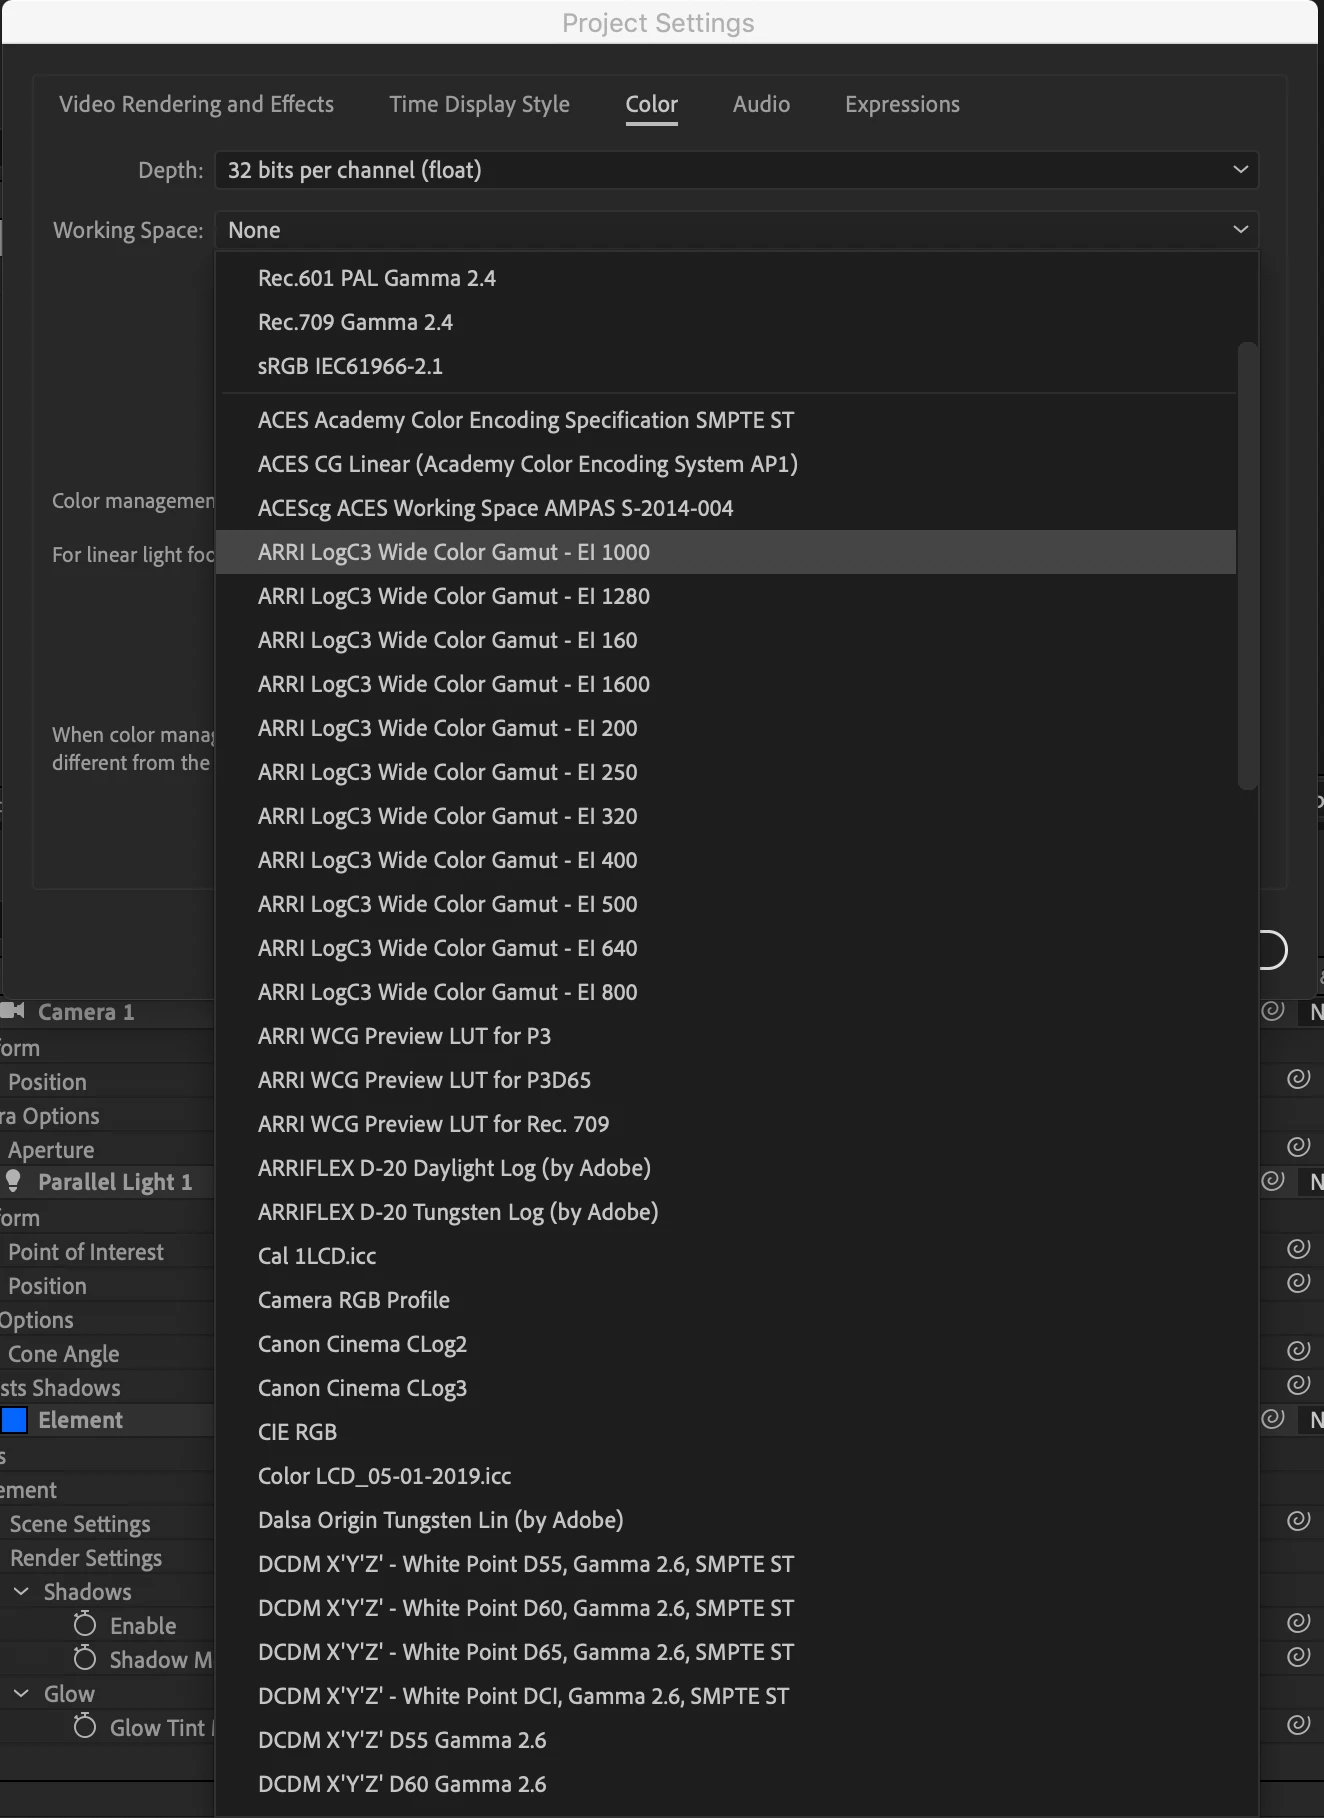Click pick whip on Glow Tint row
The height and width of the screenshot is (1818, 1324).
click(x=1299, y=1725)
